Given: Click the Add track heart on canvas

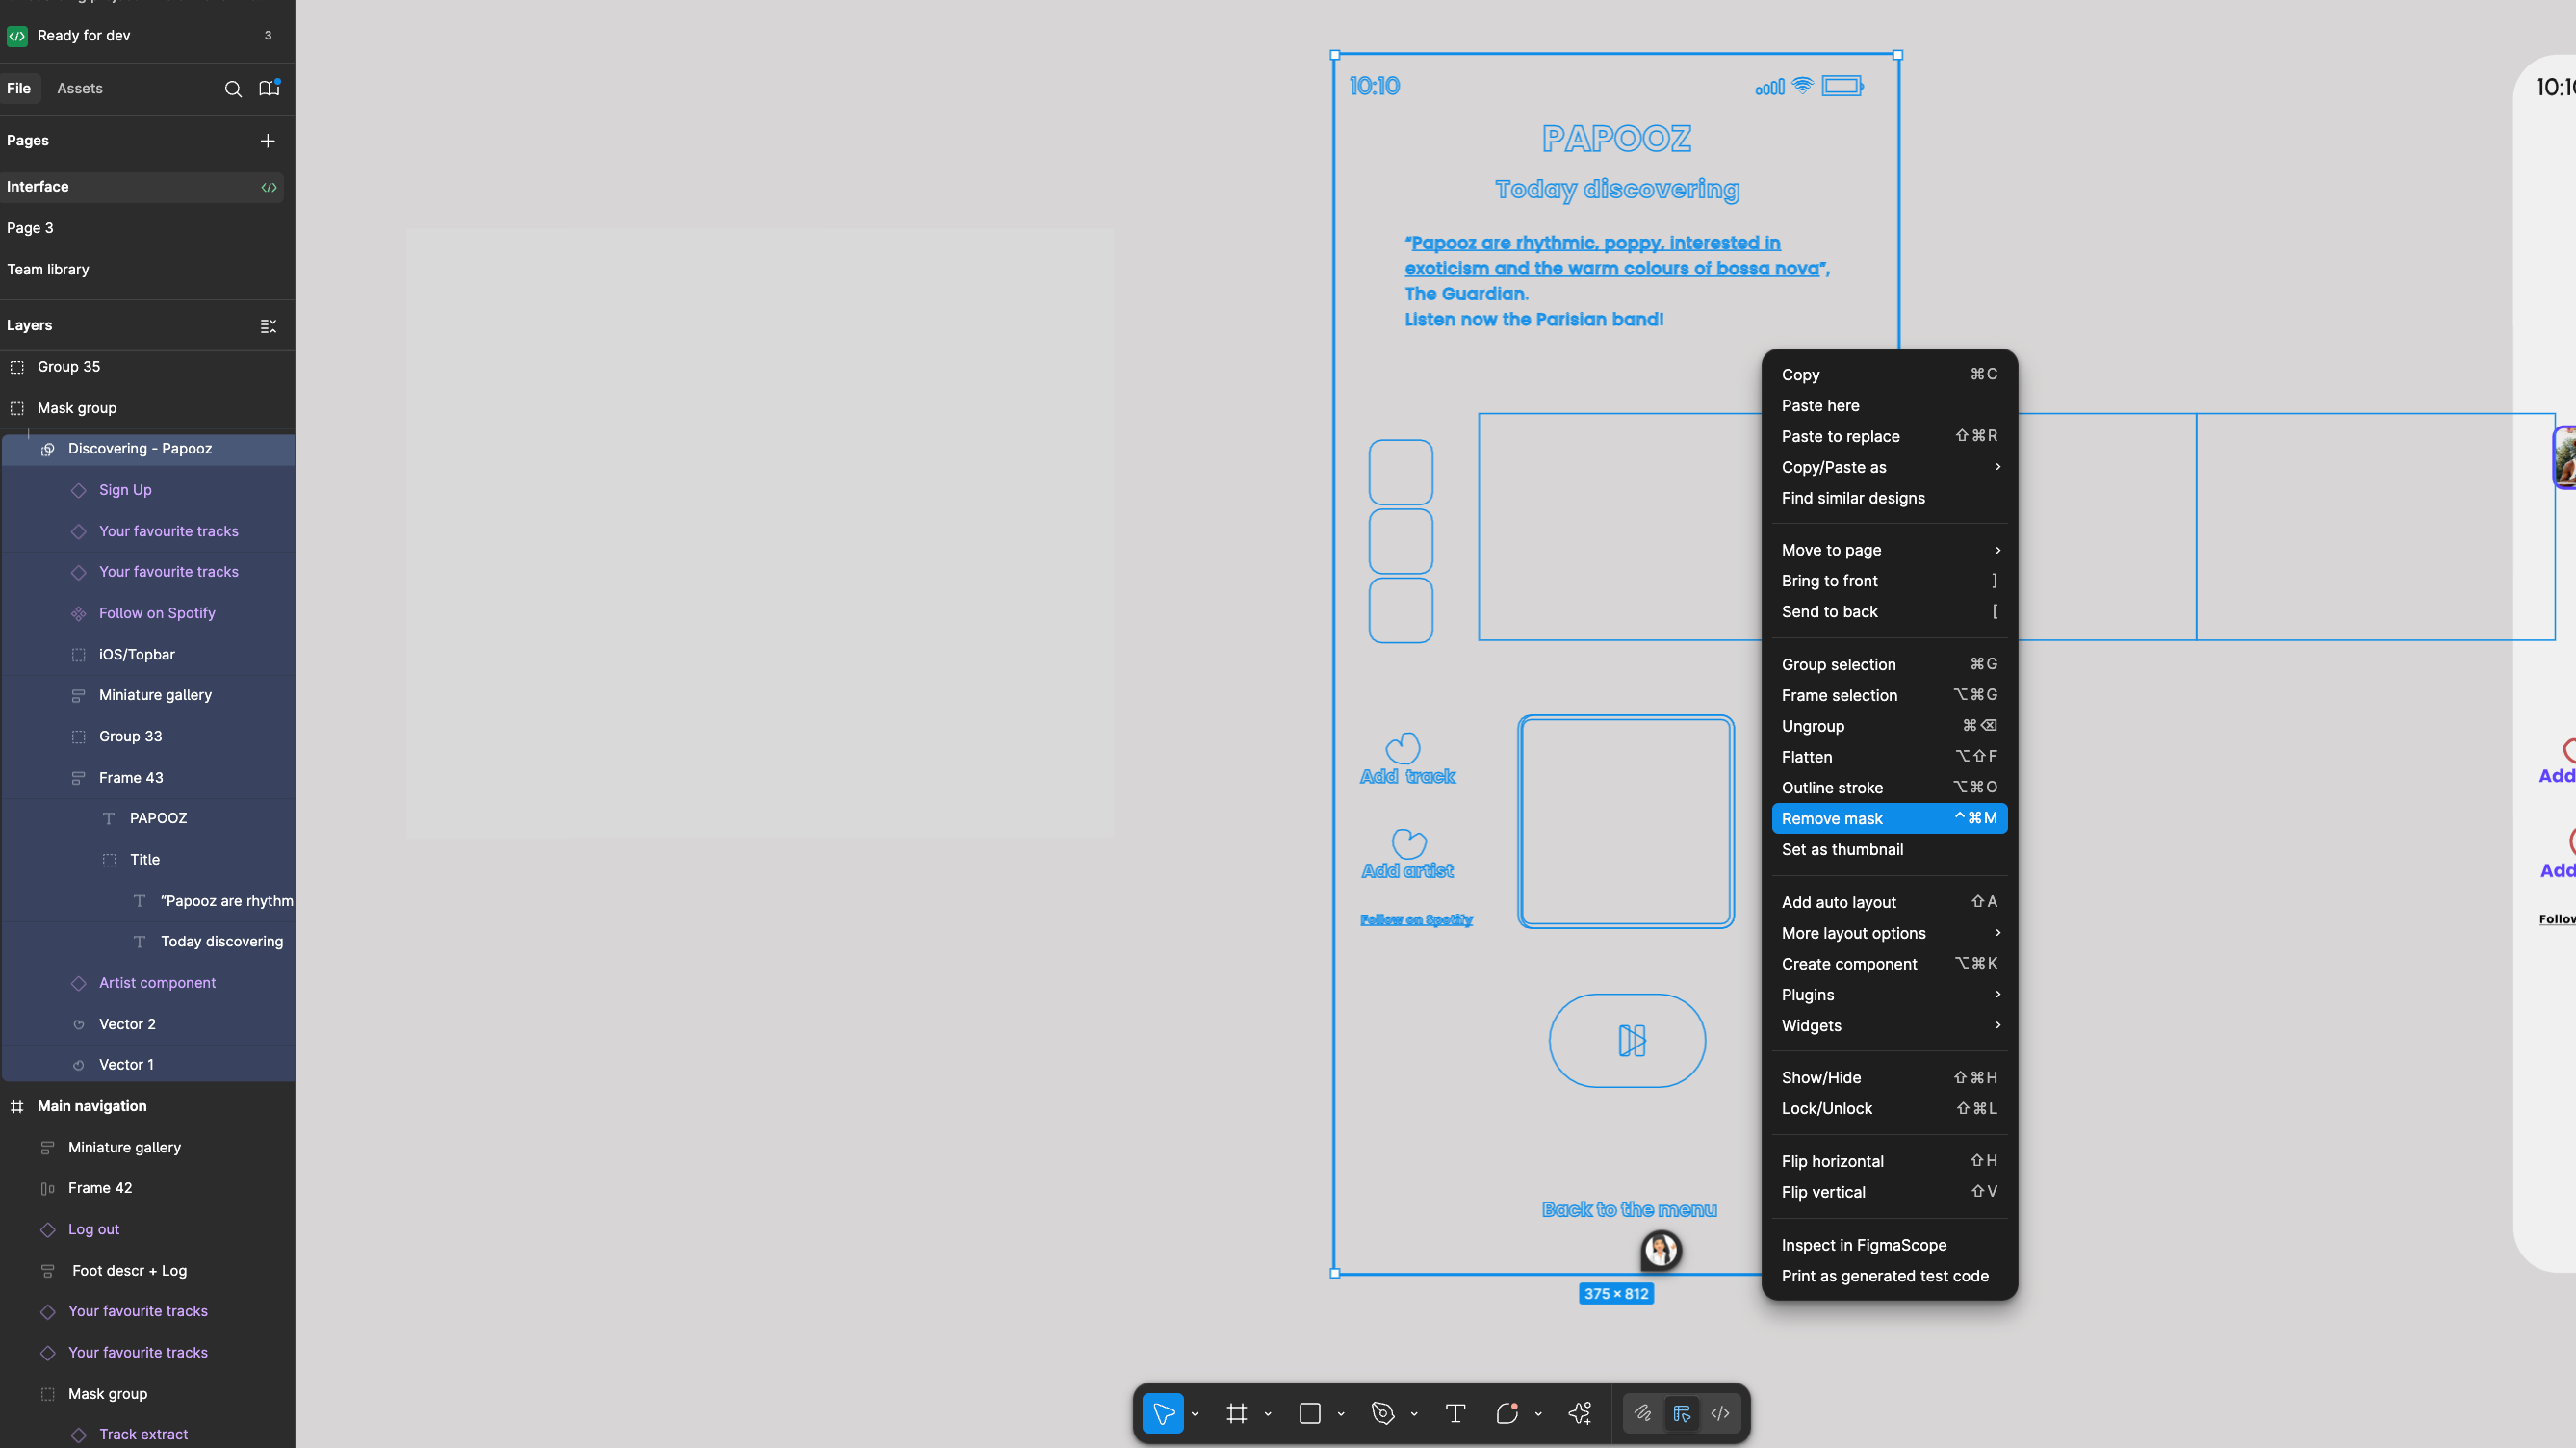Looking at the screenshot, I should click(x=1403, y=747).
